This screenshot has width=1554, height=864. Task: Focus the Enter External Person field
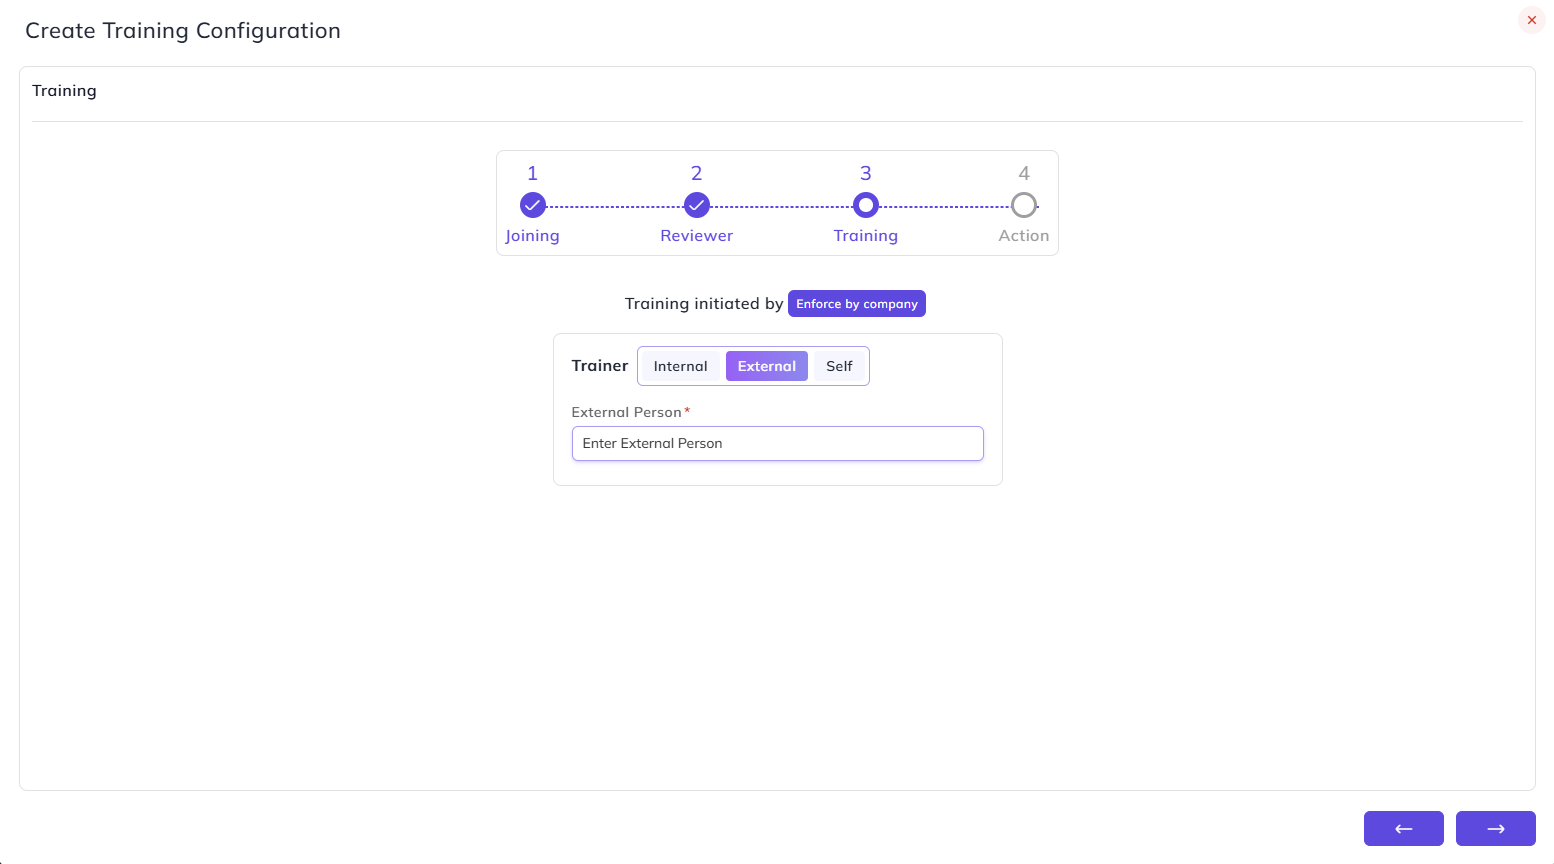778,444
